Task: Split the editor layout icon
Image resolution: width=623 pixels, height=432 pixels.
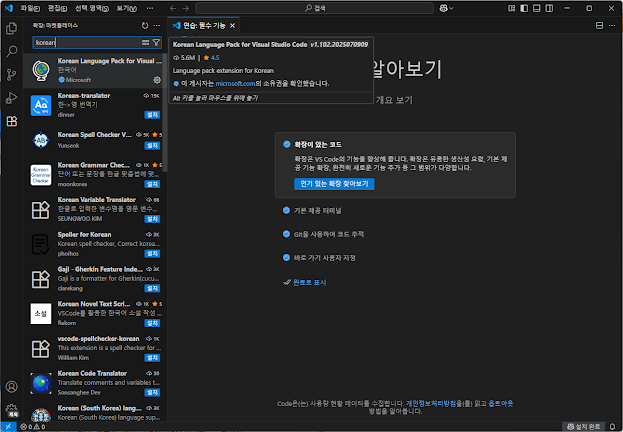Action: click(600, 25)
